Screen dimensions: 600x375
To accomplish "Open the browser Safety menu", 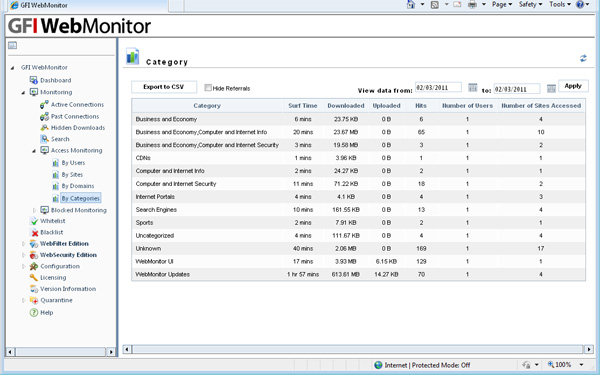I will (530, 4).
